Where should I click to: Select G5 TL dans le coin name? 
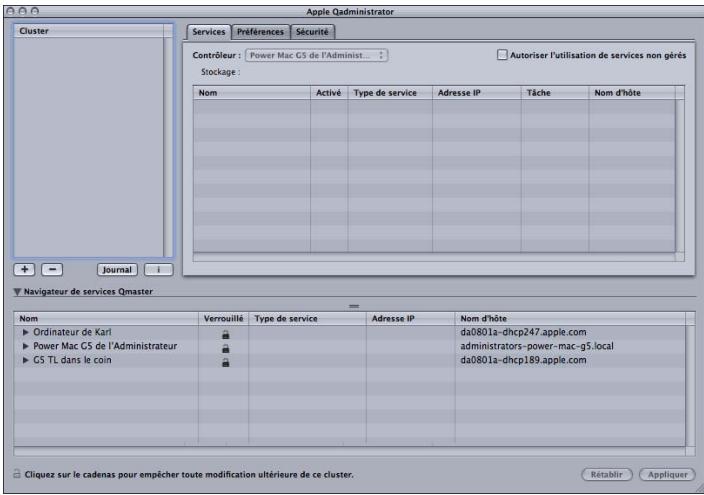(72, 360)
